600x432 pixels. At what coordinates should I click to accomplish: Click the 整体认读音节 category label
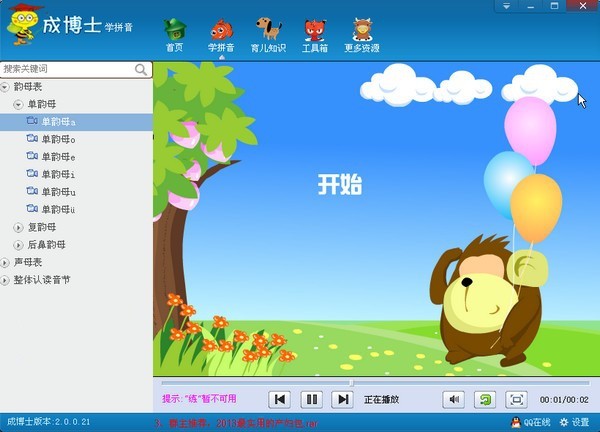[42, 280]
